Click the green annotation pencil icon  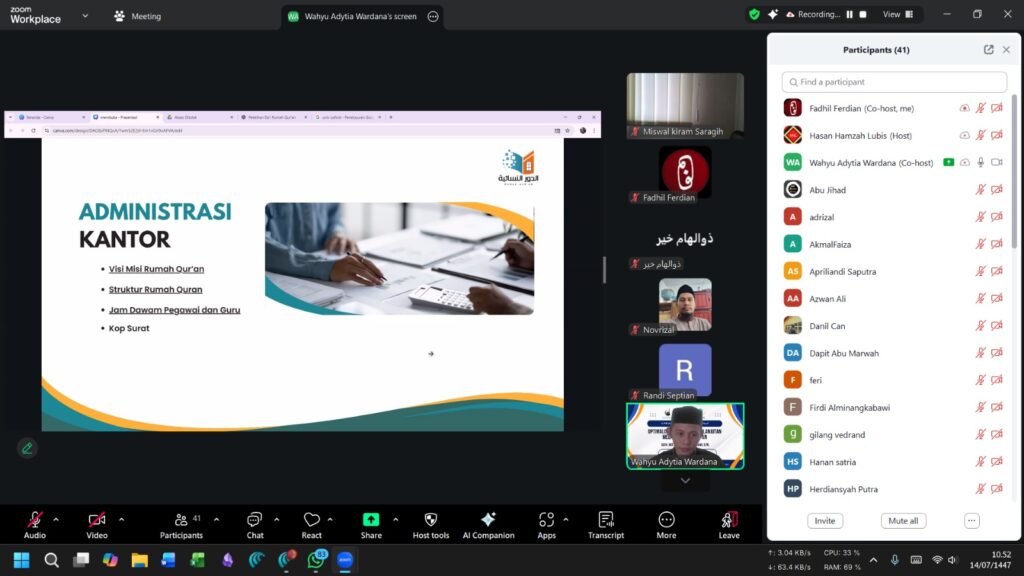[x=27, y=448]
